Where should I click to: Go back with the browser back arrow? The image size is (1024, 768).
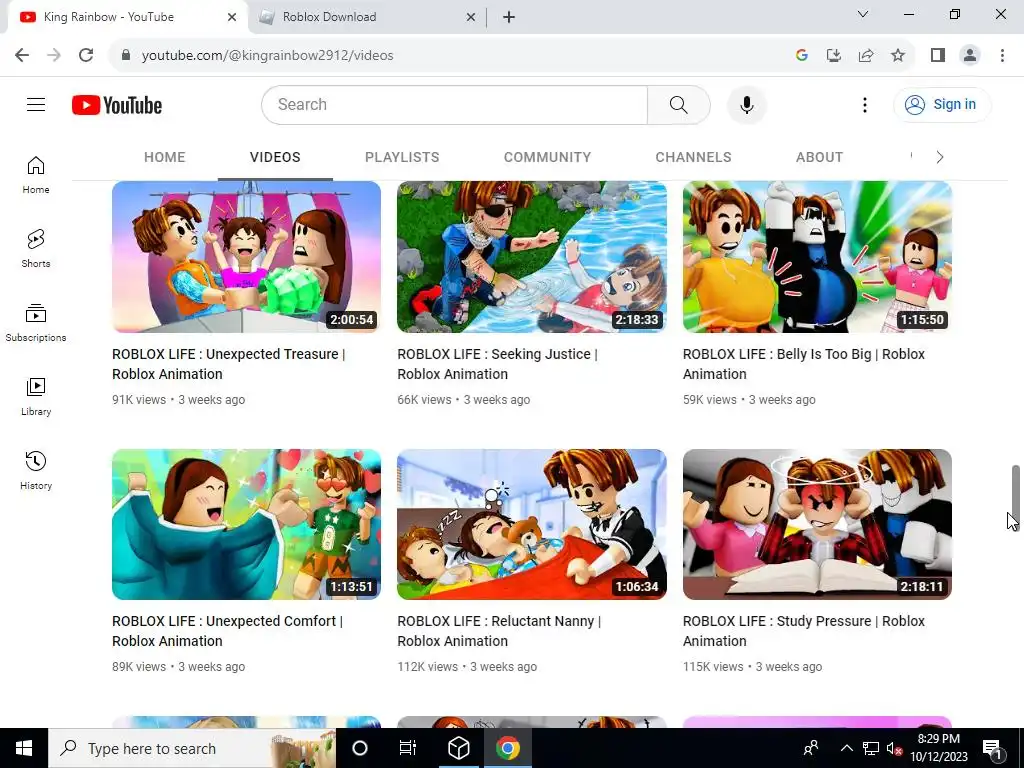[22, 55]
